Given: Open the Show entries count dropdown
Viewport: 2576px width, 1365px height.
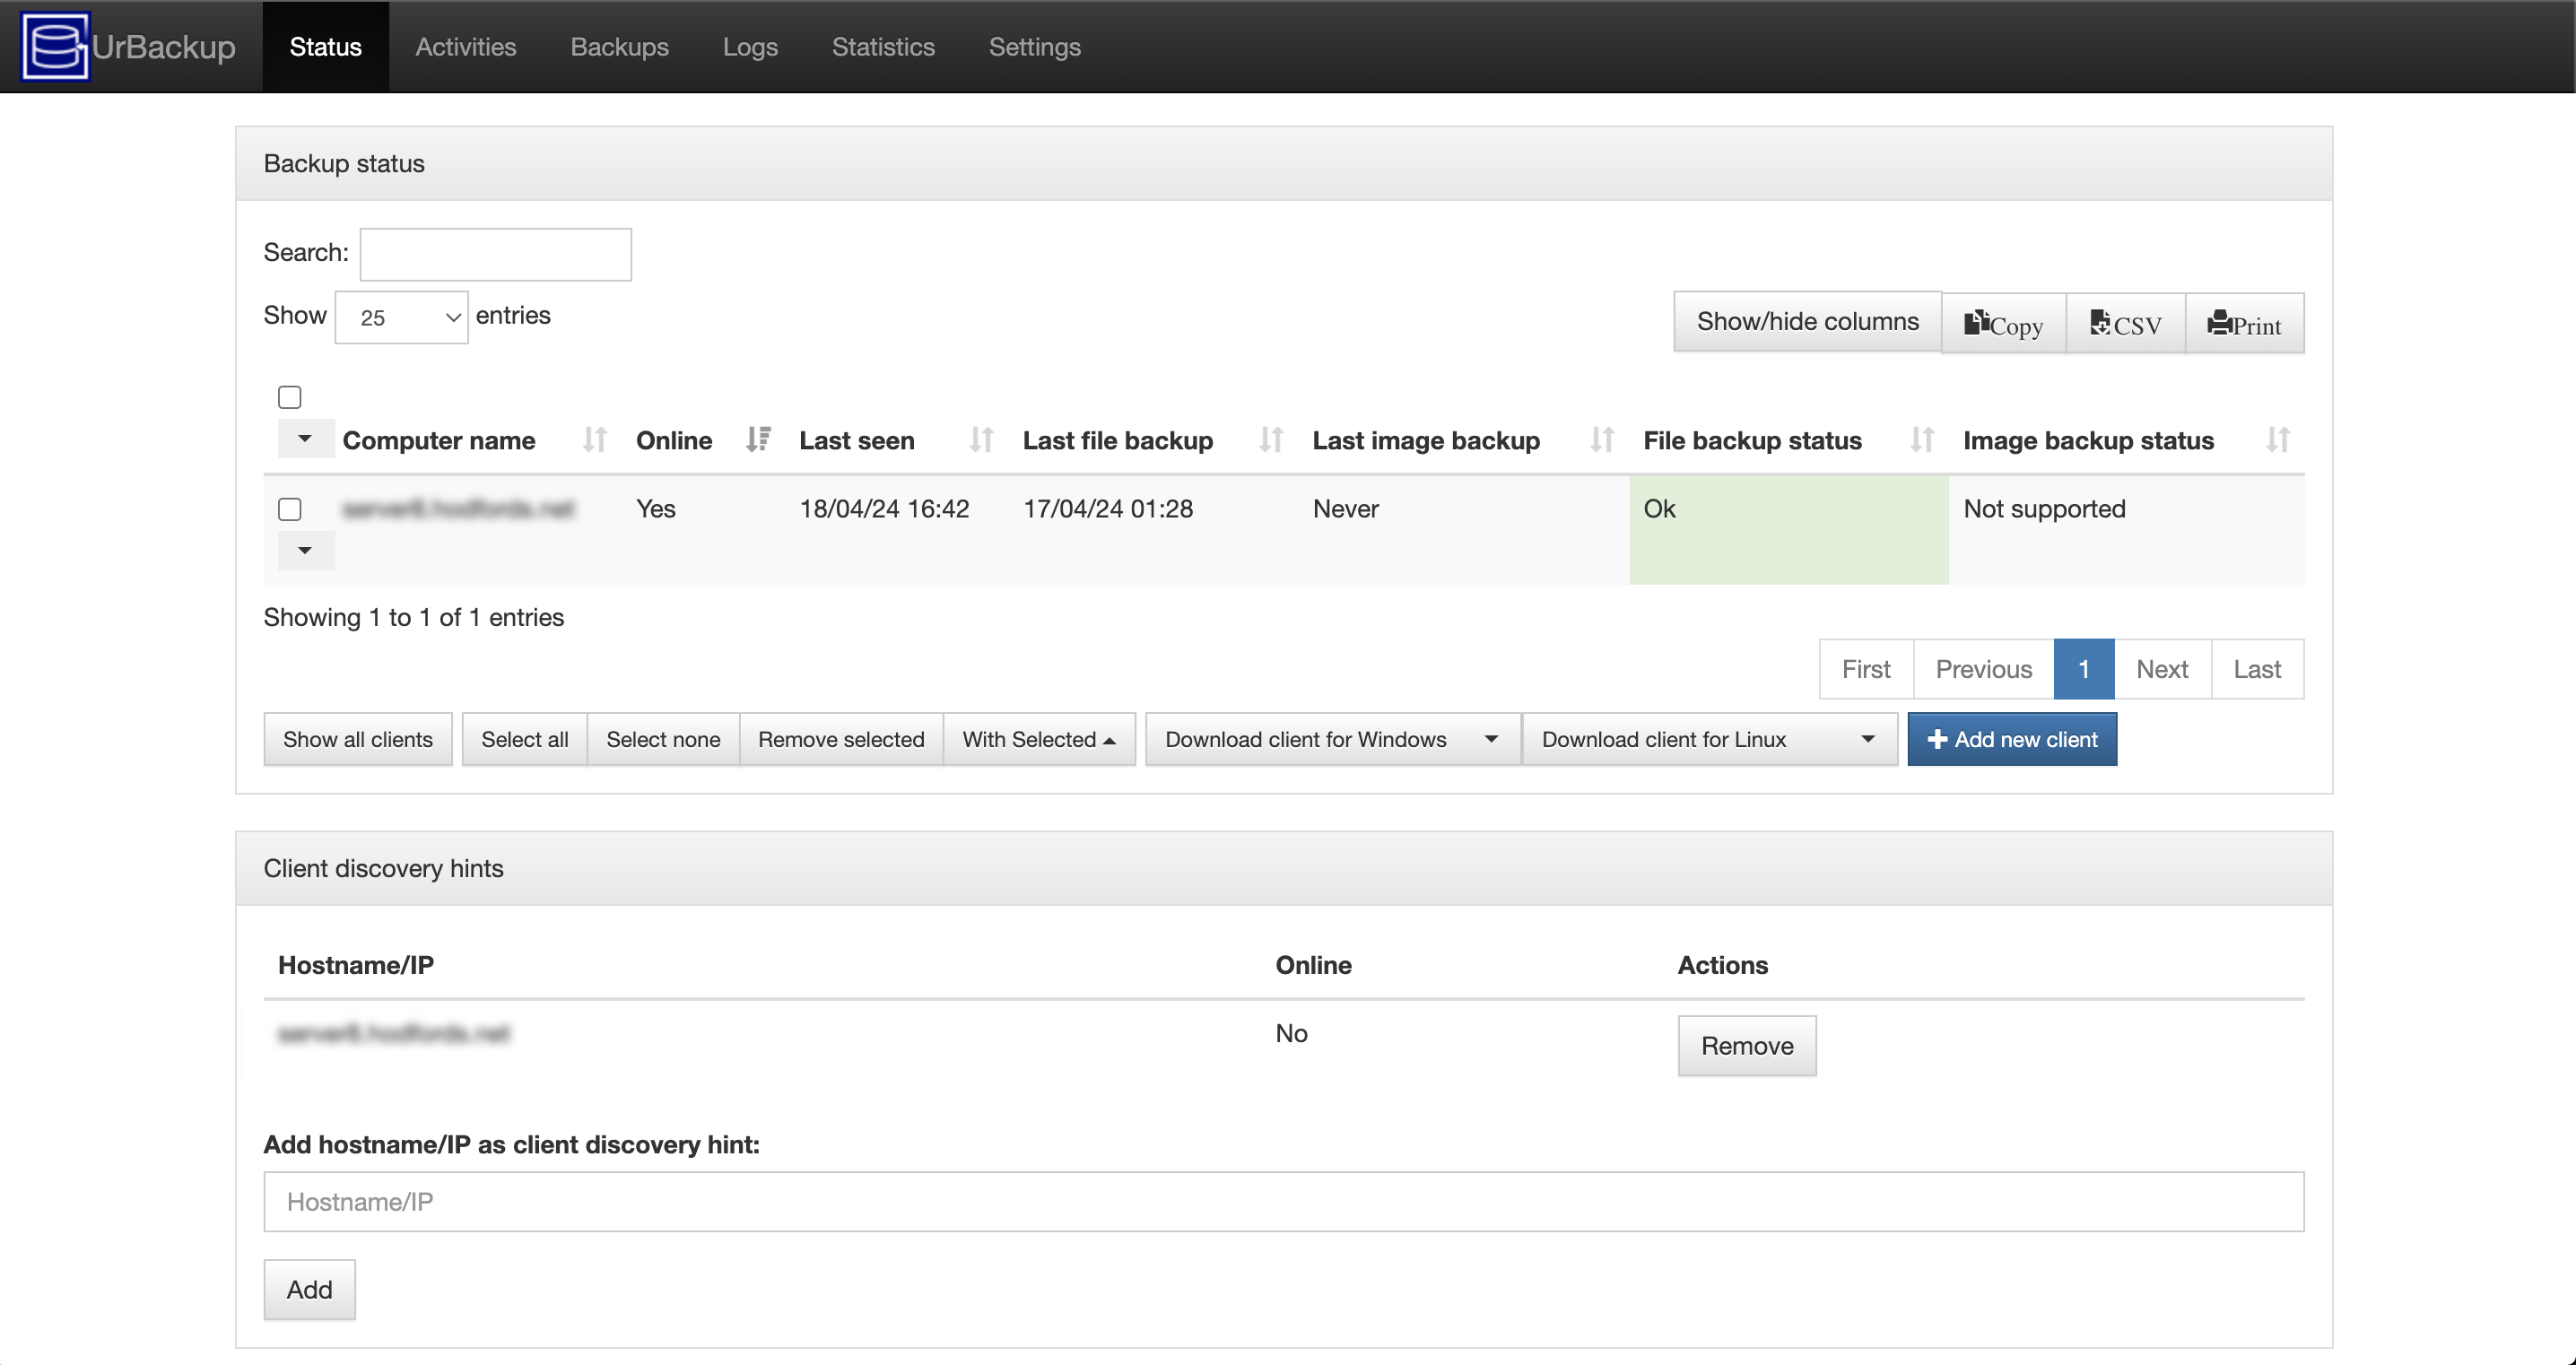Looking at the screenshot, I should (x=401, y=317).
